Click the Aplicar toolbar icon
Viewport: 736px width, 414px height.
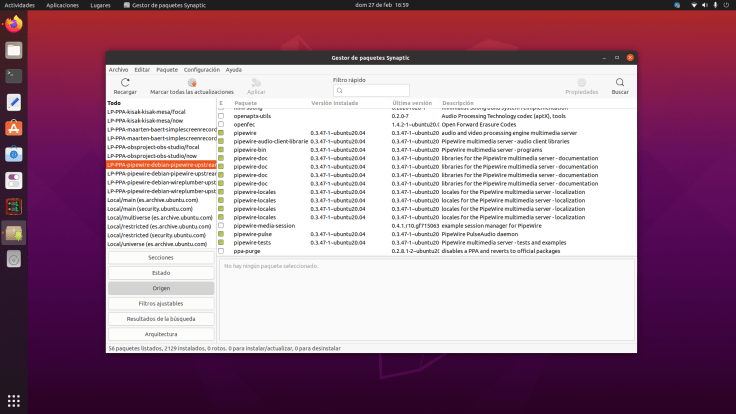pos(256,83)
